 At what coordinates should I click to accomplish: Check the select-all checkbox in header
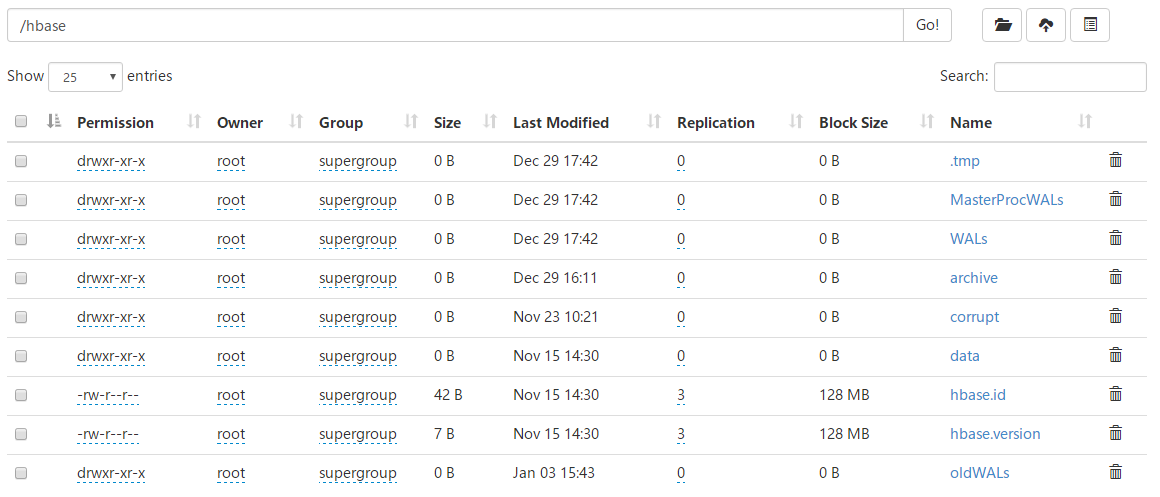pyautogui.click(x=21, y=122)
